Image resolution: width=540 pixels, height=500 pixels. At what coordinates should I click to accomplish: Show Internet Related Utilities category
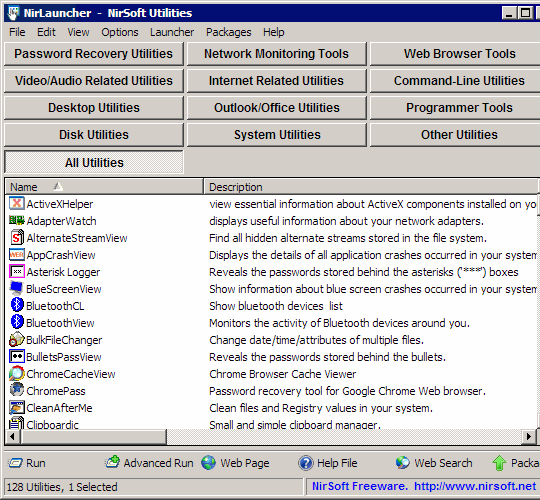click(277, 81)
